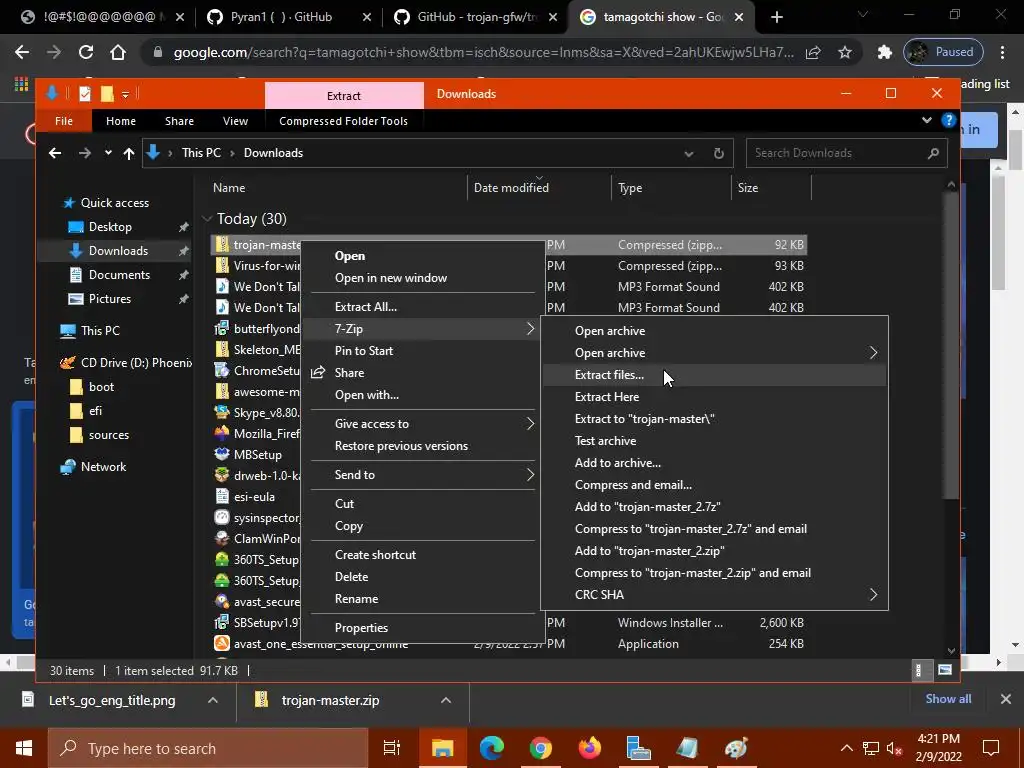Click Show all downloads link

click(x=948, y=699)
